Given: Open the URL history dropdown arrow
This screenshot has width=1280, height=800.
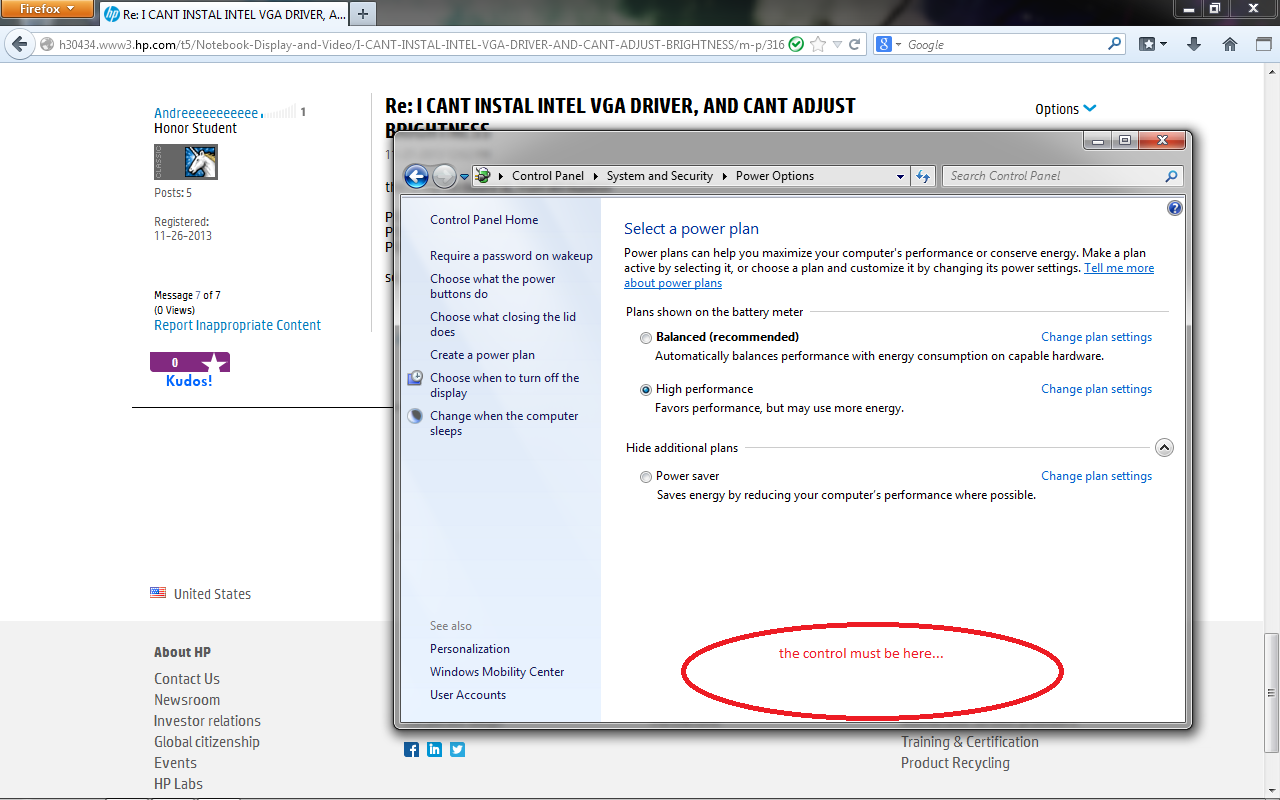Looking at the screenshot, I should tap(837, 44).
